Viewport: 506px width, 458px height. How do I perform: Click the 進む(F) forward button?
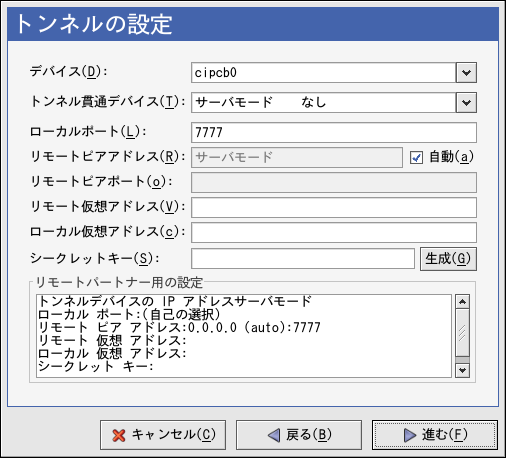435,435
